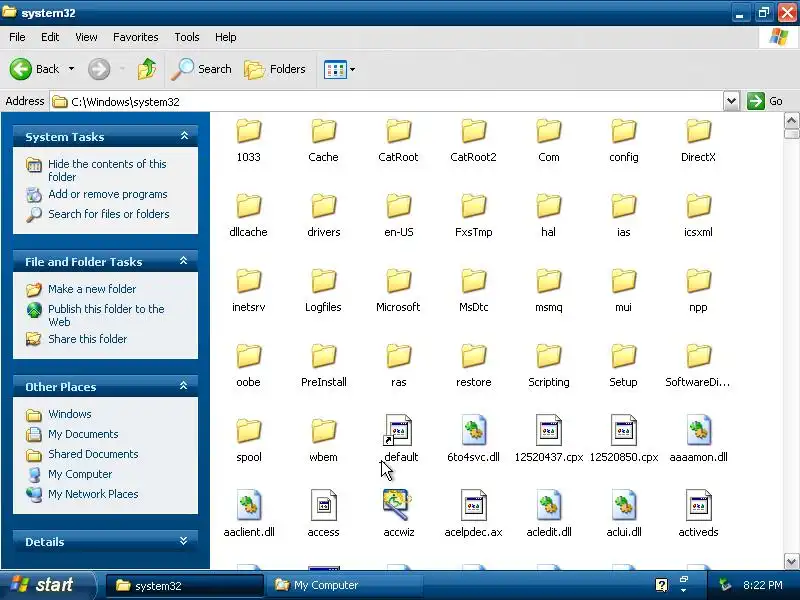Click Search for files or folders
This screenshot has height=600, width=800.
(x=109, y=214)
